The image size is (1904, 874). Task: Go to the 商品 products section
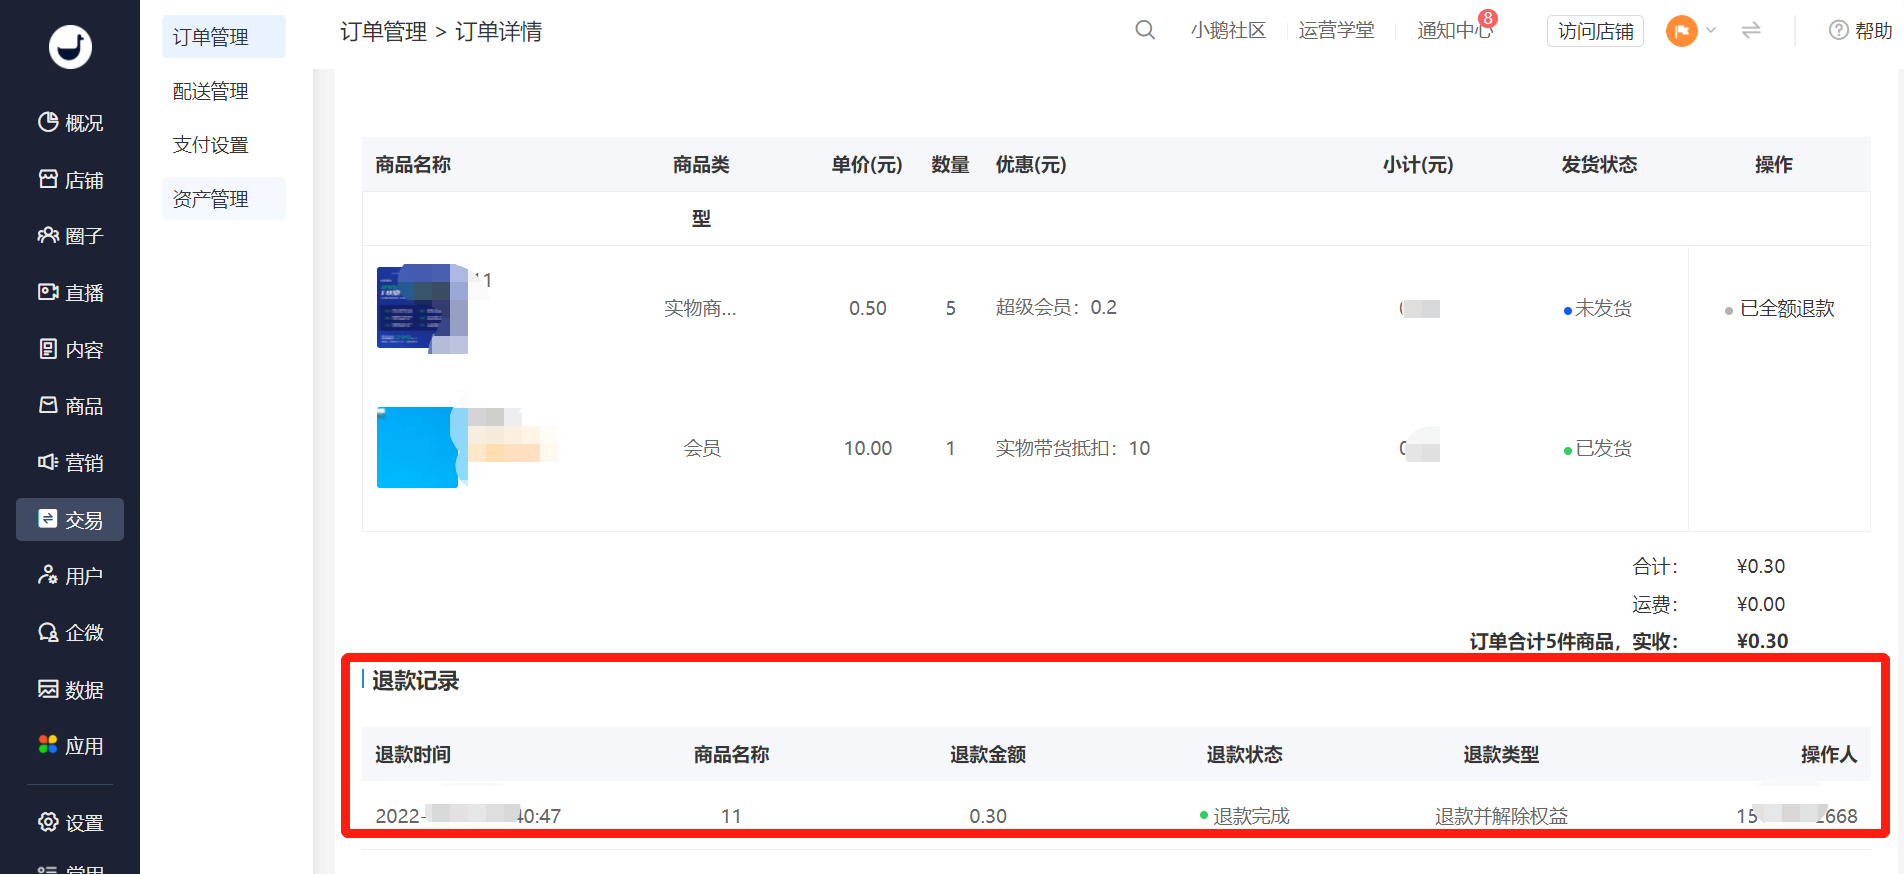pos(70,406)
